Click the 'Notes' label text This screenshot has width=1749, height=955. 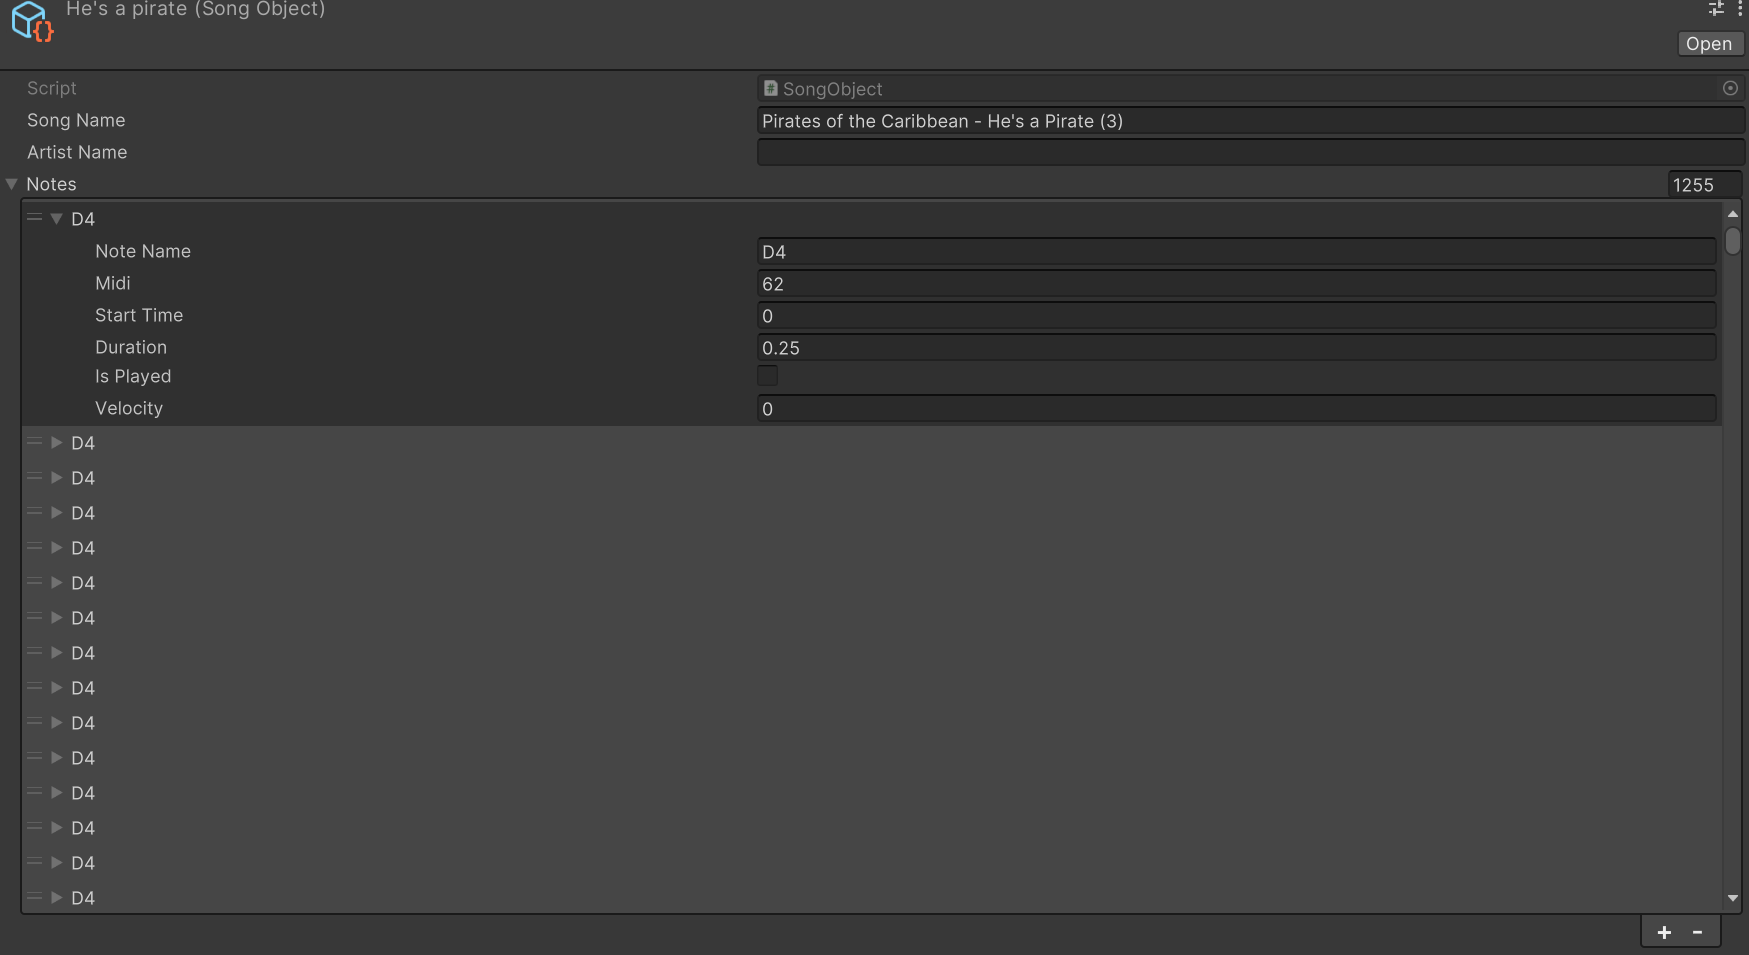coord(51,184)
